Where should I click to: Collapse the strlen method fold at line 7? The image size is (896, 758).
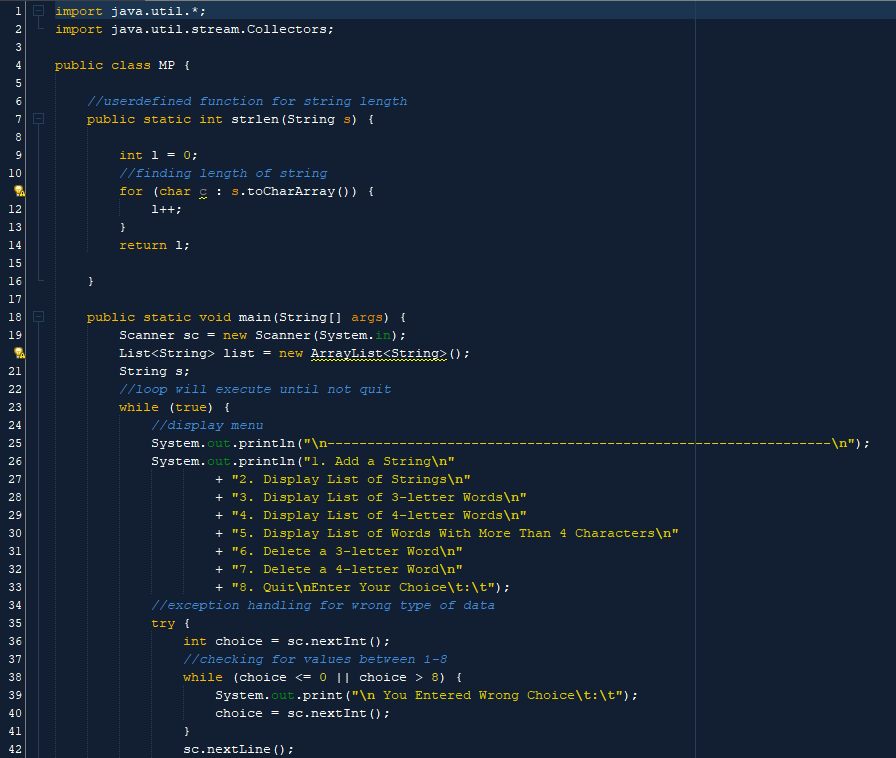coord(38,118)
